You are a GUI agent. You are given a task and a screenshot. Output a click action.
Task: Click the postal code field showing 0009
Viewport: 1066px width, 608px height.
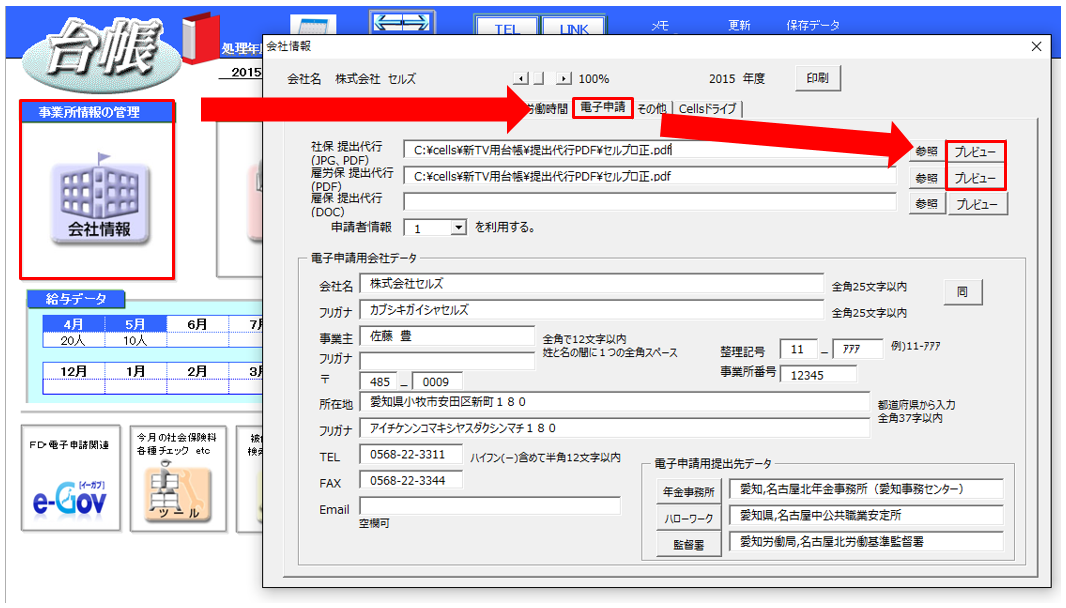pyautogui.click(x=437, y=382)
